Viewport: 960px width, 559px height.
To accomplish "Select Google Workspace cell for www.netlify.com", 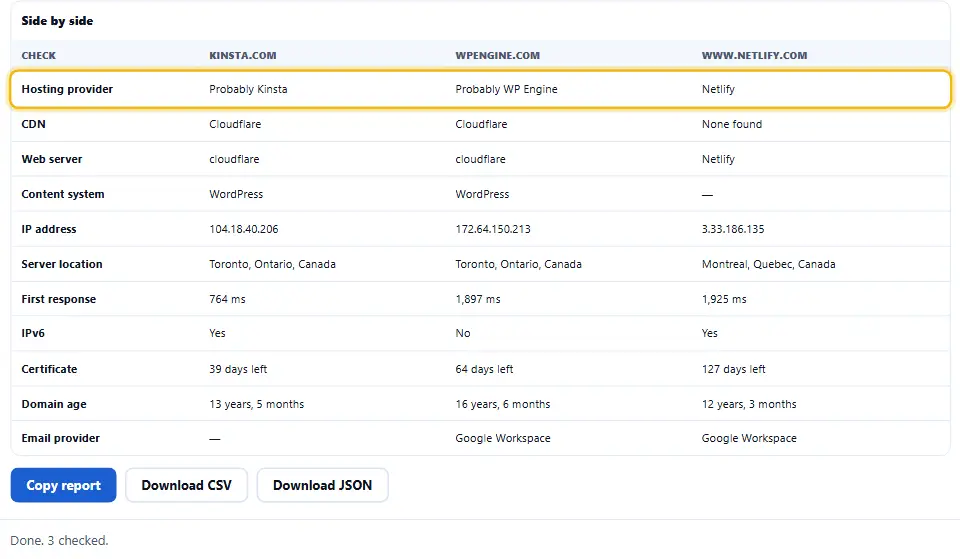I will (749, 438).
